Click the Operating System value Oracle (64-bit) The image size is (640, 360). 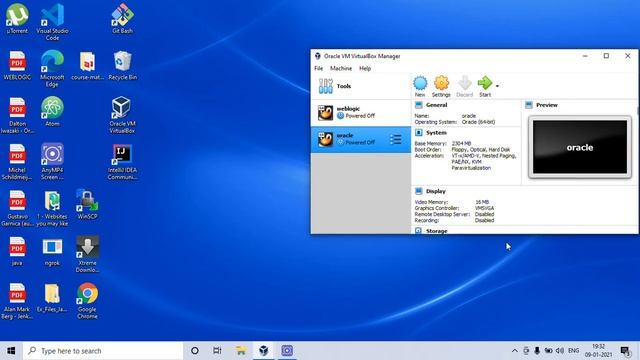click(x=478, y=122)
